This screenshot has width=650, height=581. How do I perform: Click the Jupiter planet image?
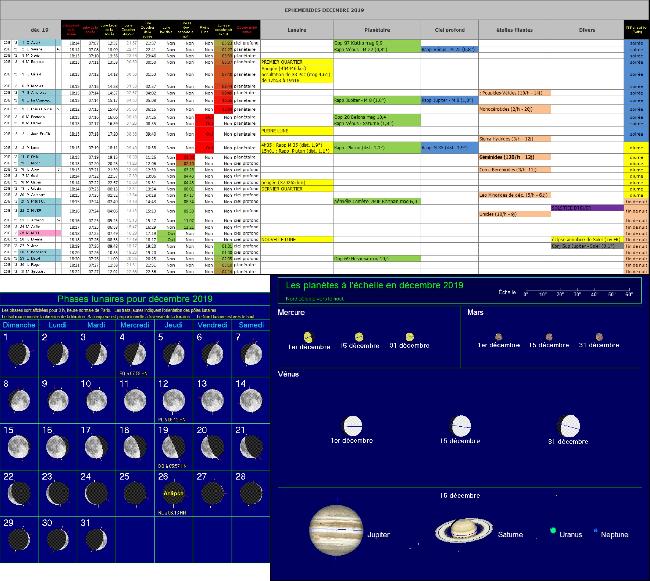(336, 530)
